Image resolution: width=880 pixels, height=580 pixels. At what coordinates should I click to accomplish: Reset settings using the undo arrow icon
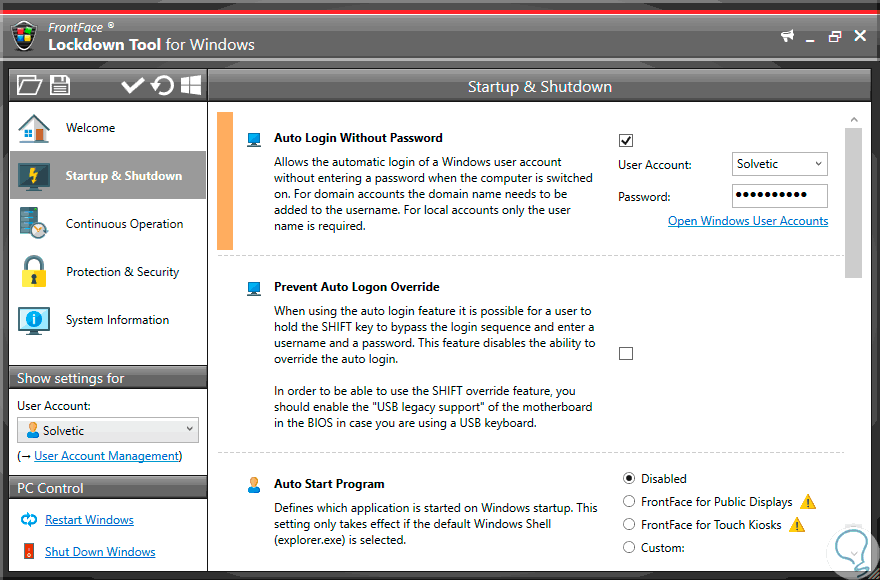tap(163, 85)
